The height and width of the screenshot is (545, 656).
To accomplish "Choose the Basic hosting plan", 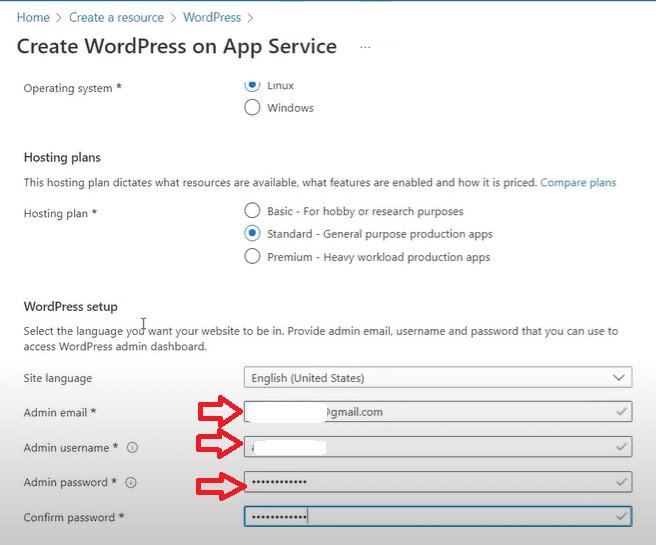I will [x=252, y=211].
